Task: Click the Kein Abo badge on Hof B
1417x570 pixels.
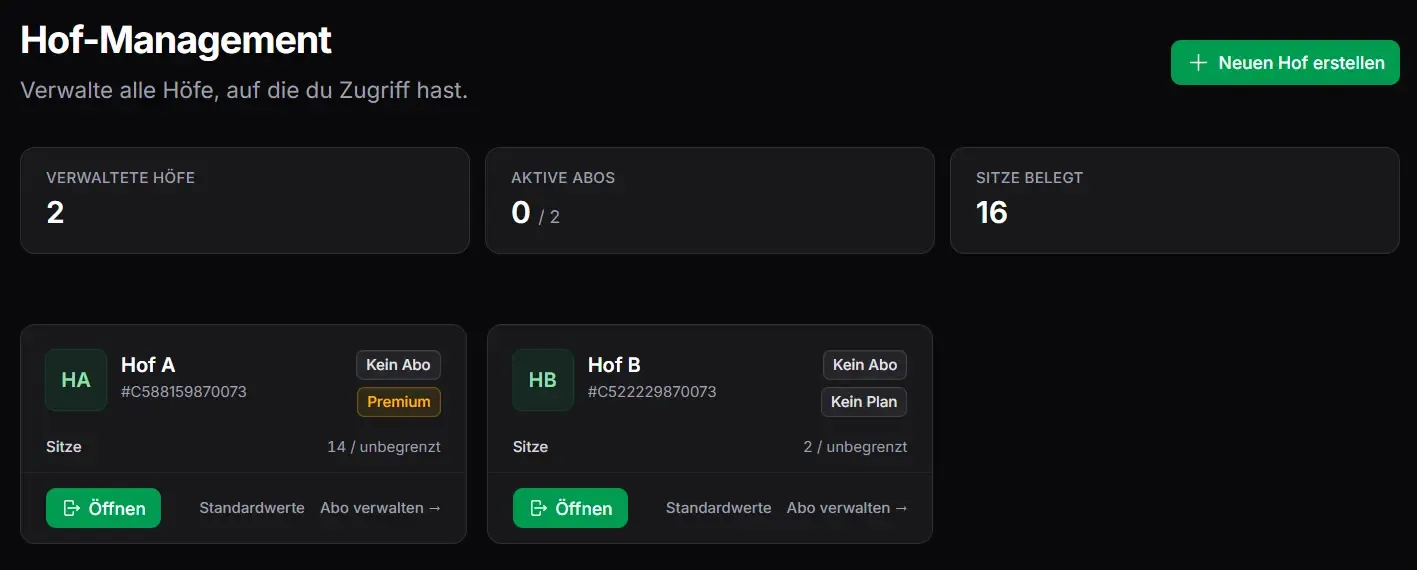Action: (865, 365)
